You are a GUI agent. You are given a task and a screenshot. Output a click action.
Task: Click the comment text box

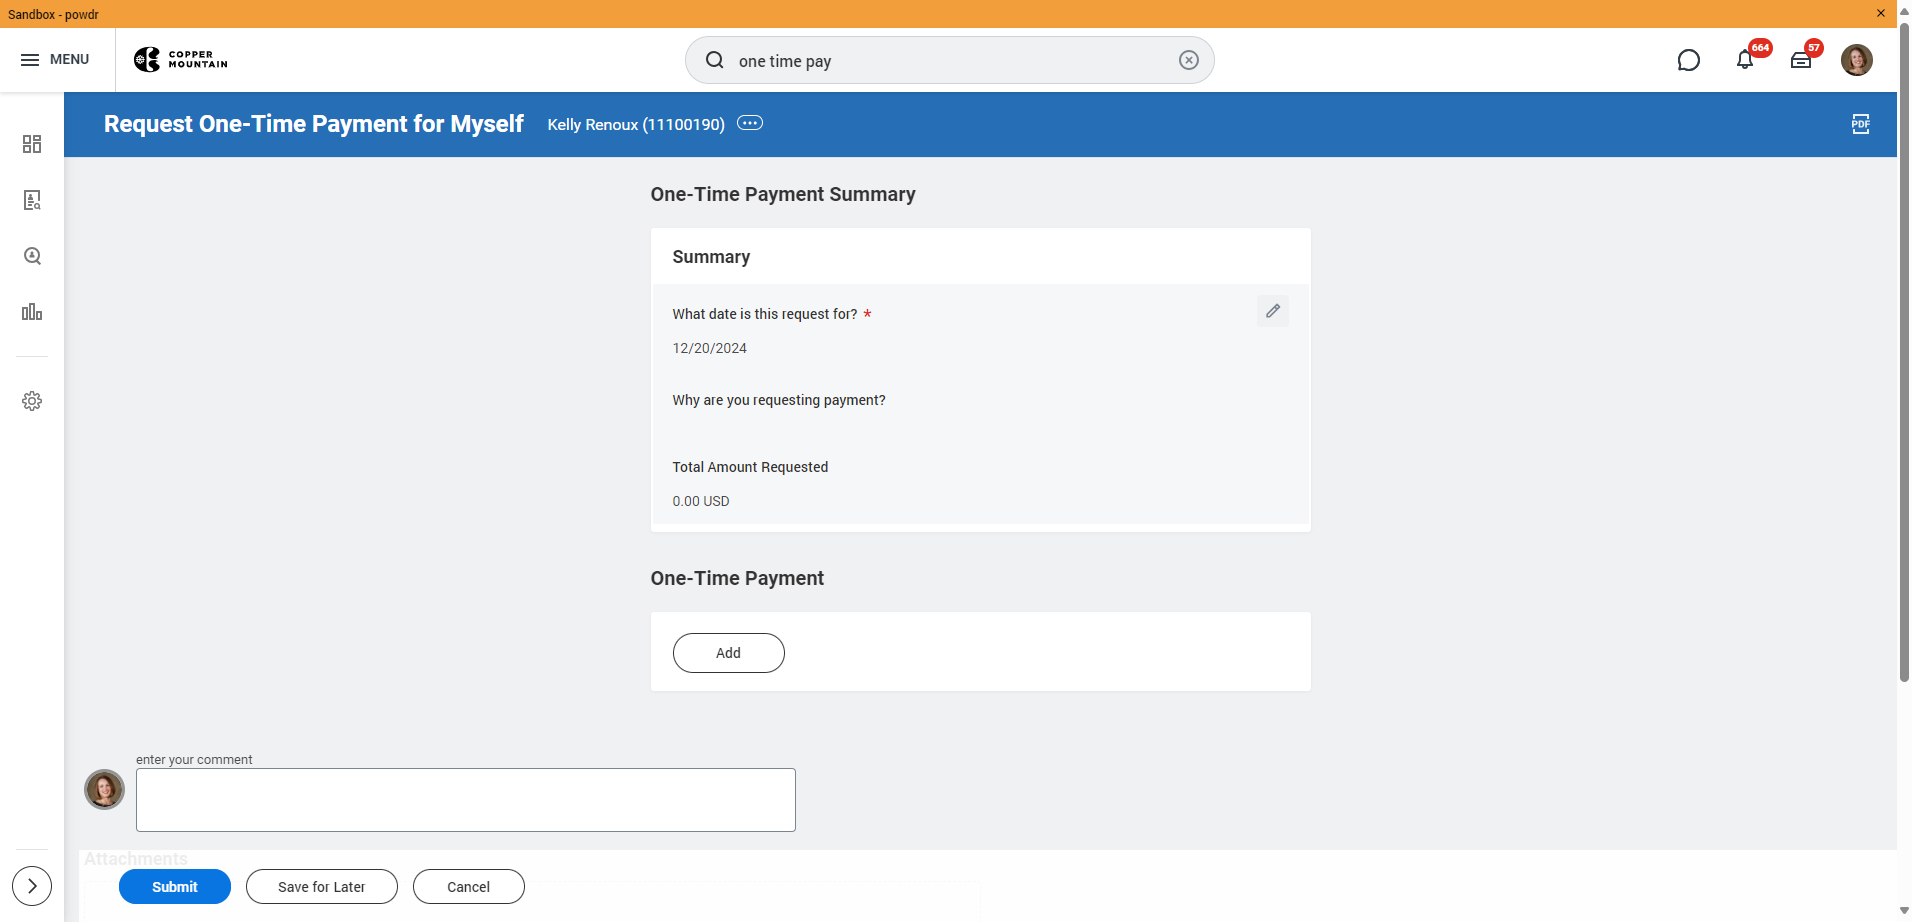(466, 800)
